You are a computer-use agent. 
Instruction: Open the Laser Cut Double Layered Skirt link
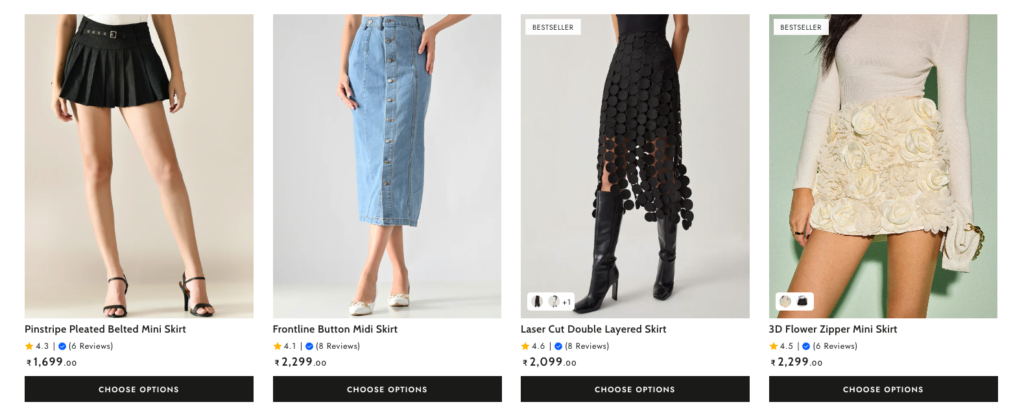click(593, 329)
